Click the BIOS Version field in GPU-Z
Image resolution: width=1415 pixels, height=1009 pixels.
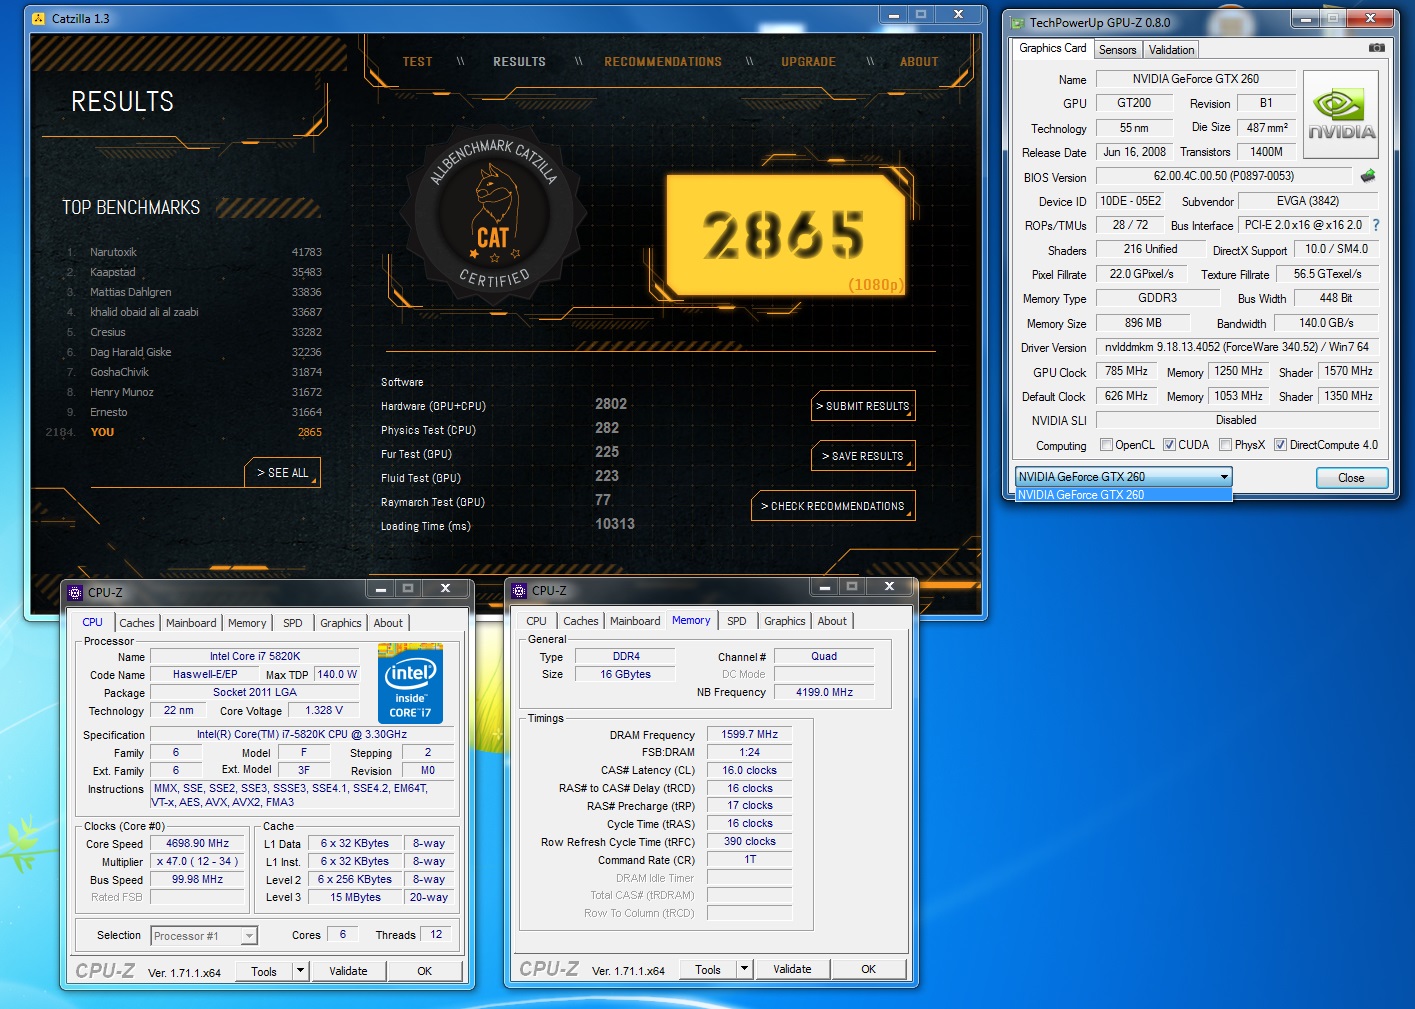pyautogui.click(x=1223, y=176)
